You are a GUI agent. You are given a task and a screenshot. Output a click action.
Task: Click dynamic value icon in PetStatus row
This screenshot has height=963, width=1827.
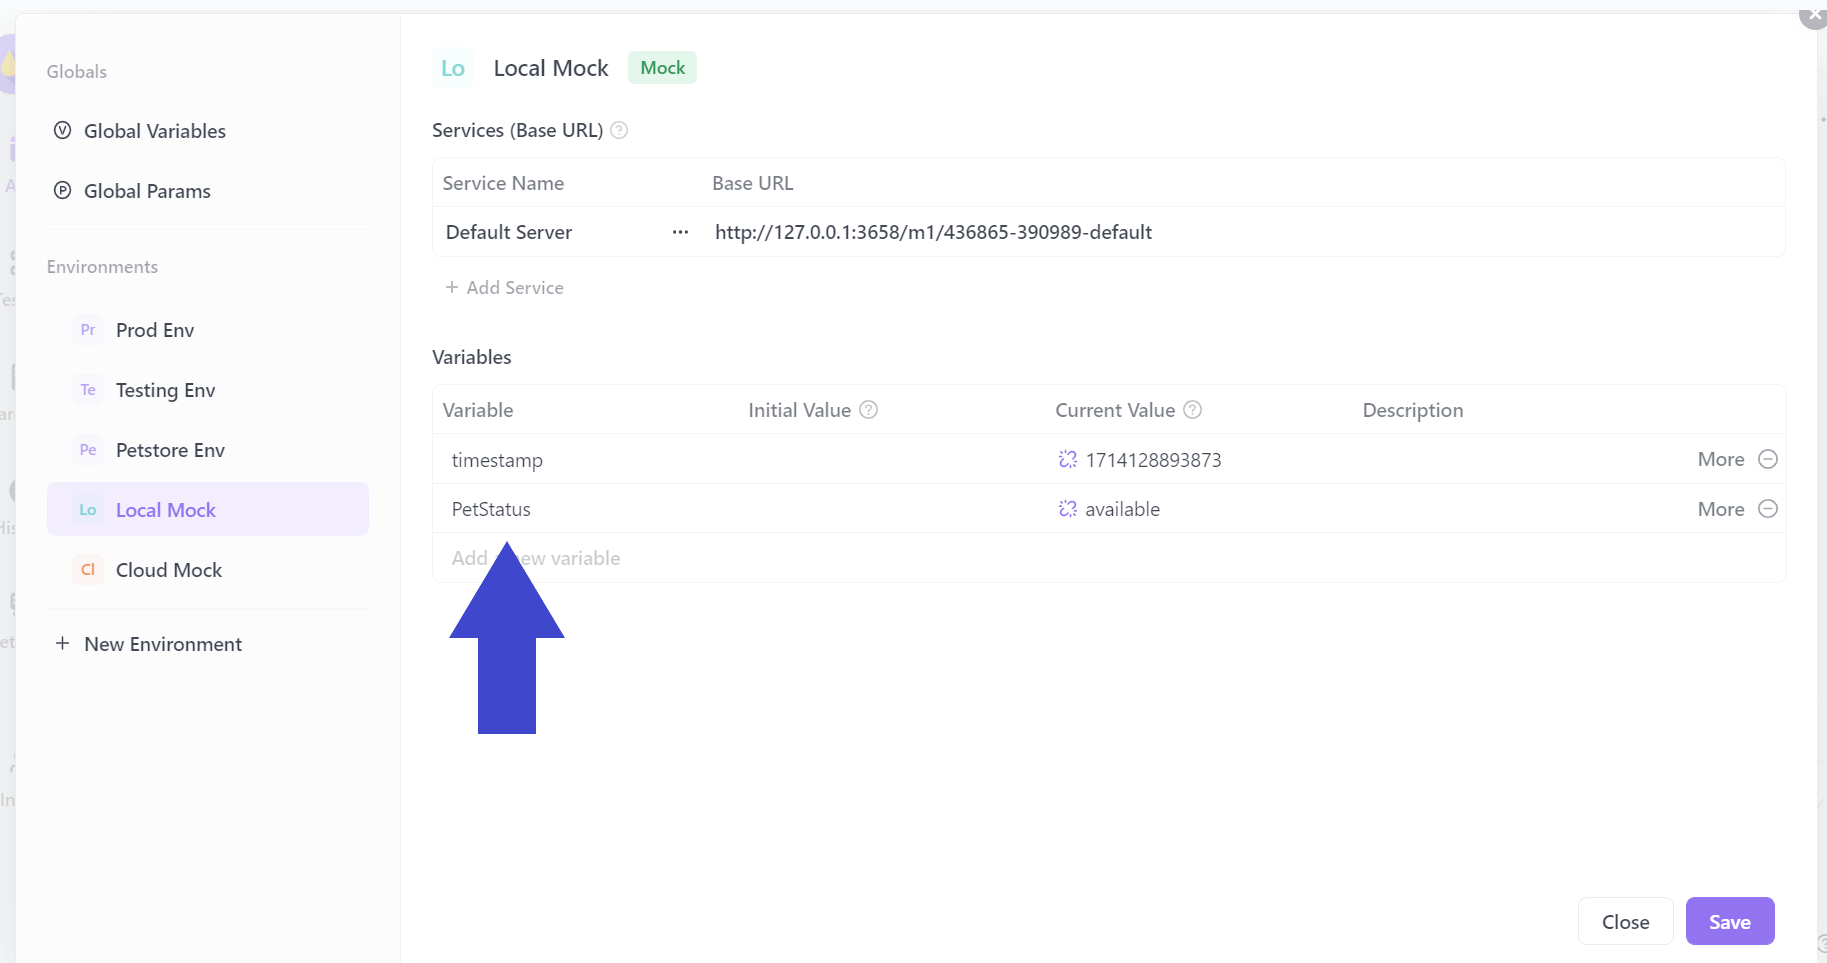(x=1068, y=509)
